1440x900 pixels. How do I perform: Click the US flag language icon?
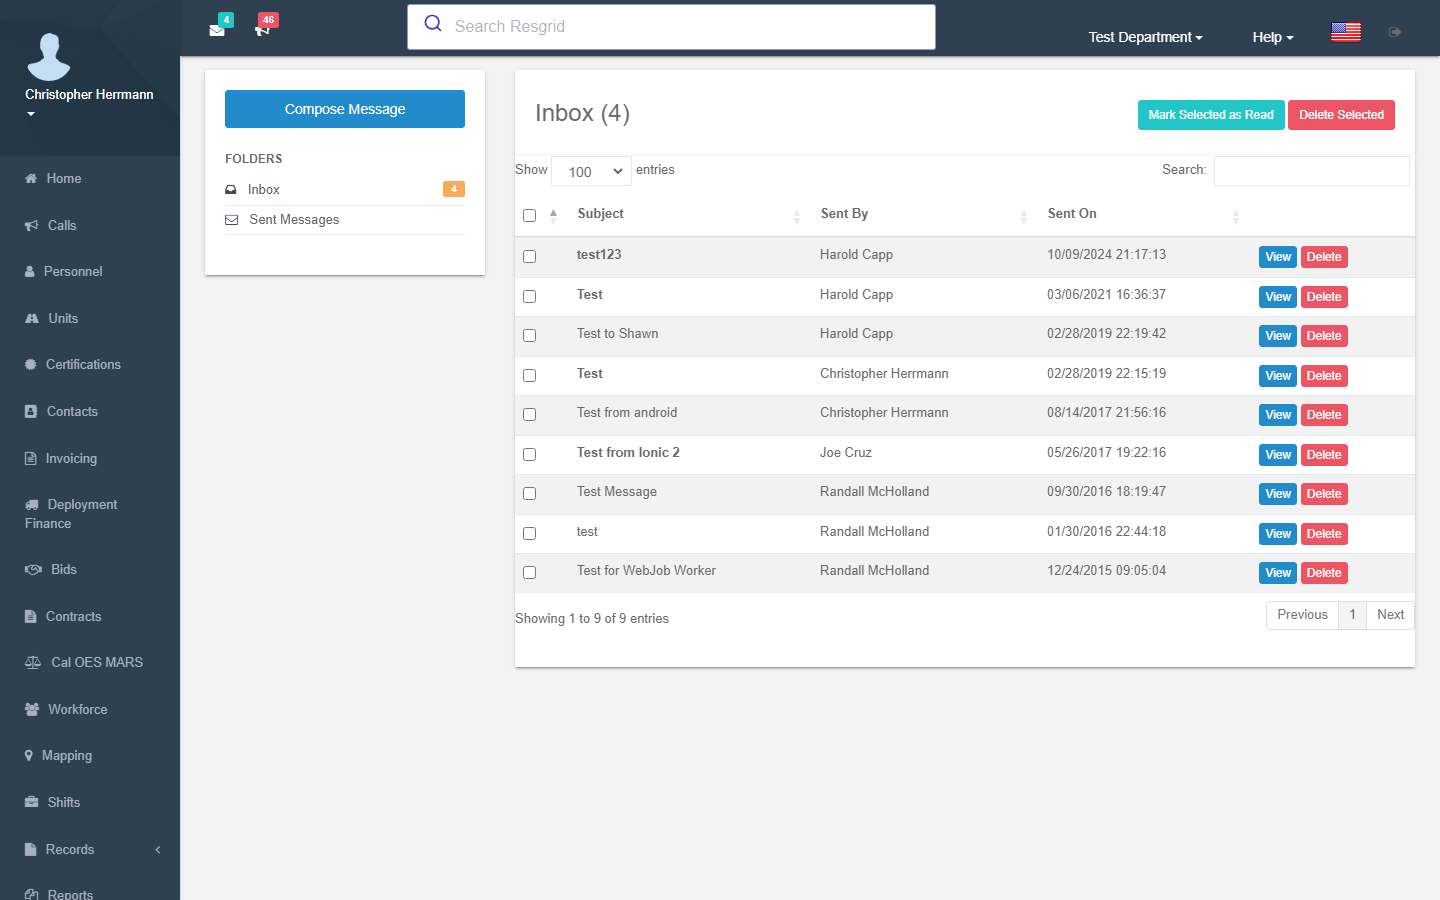(1346, 32)
